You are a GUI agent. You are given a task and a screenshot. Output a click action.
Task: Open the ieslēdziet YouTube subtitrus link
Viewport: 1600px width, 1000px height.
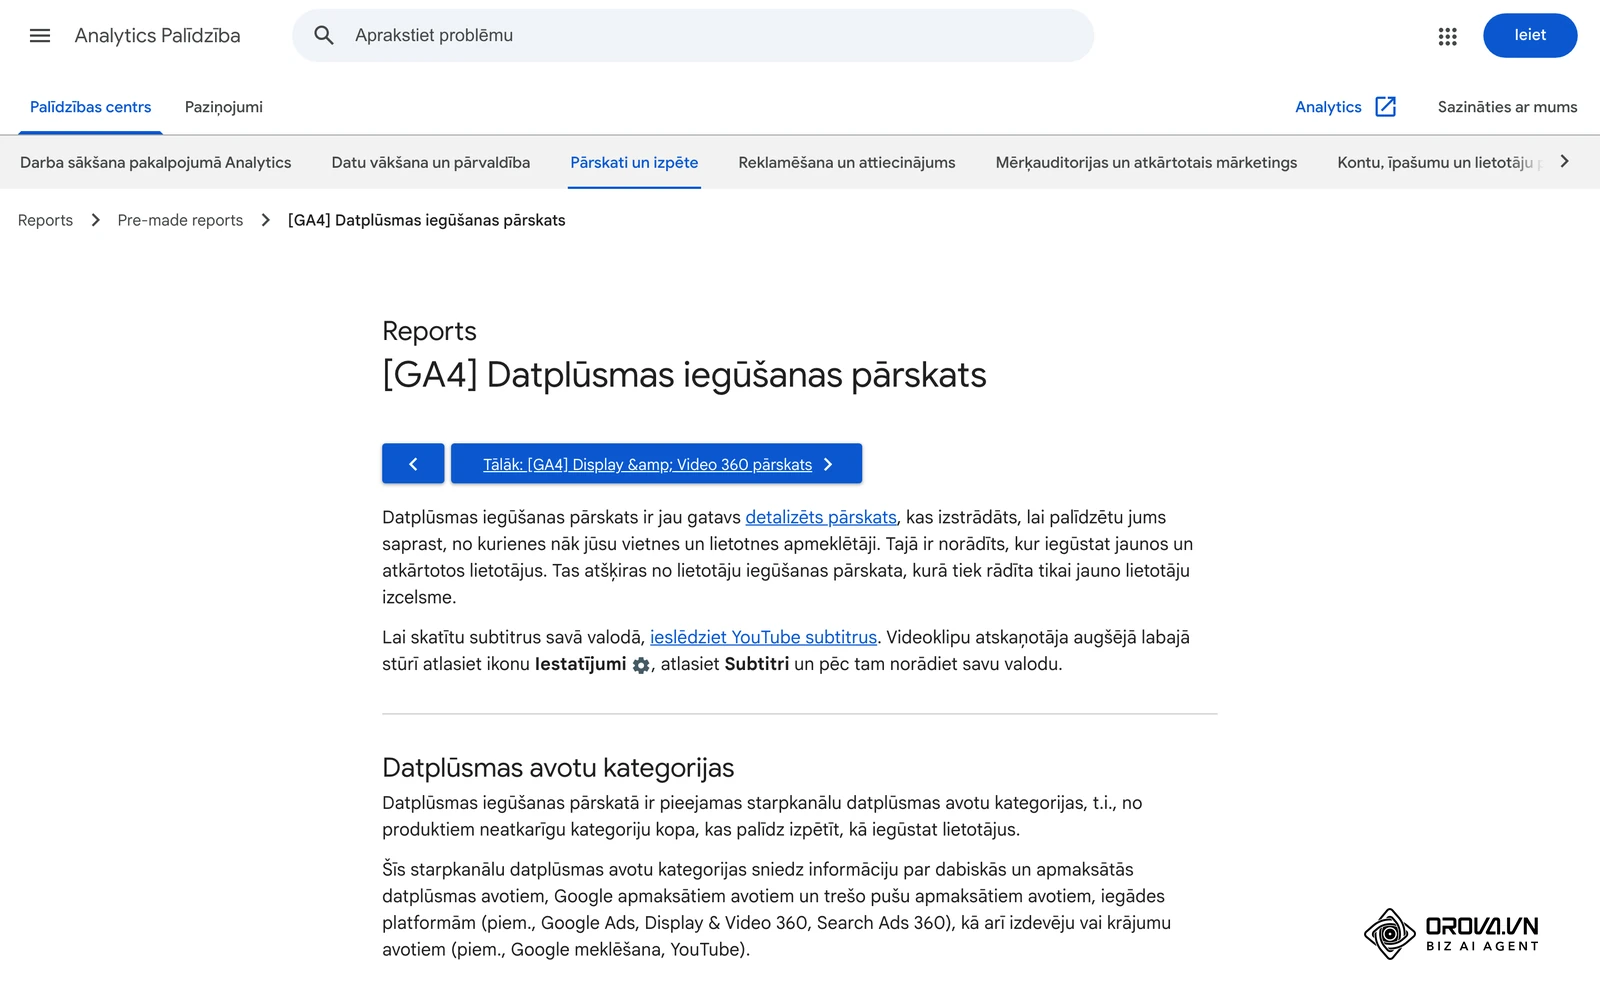pos(763,637)
